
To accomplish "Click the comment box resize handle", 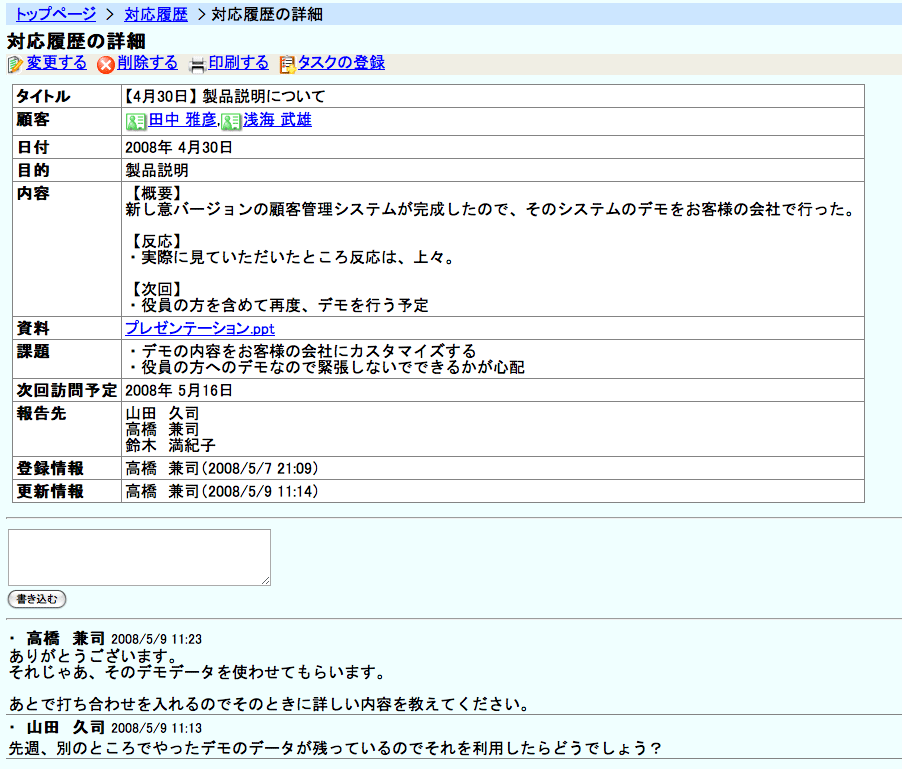I will tap(266, 581).
